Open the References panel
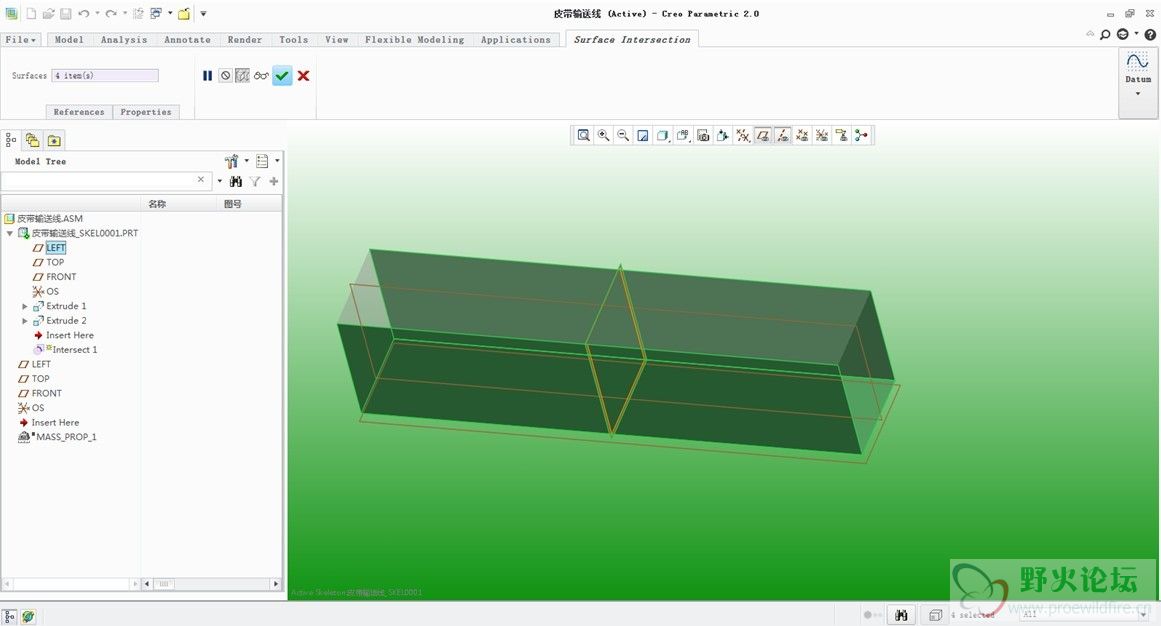Viewport: 1161px width, 626px height. click(79, 112)
